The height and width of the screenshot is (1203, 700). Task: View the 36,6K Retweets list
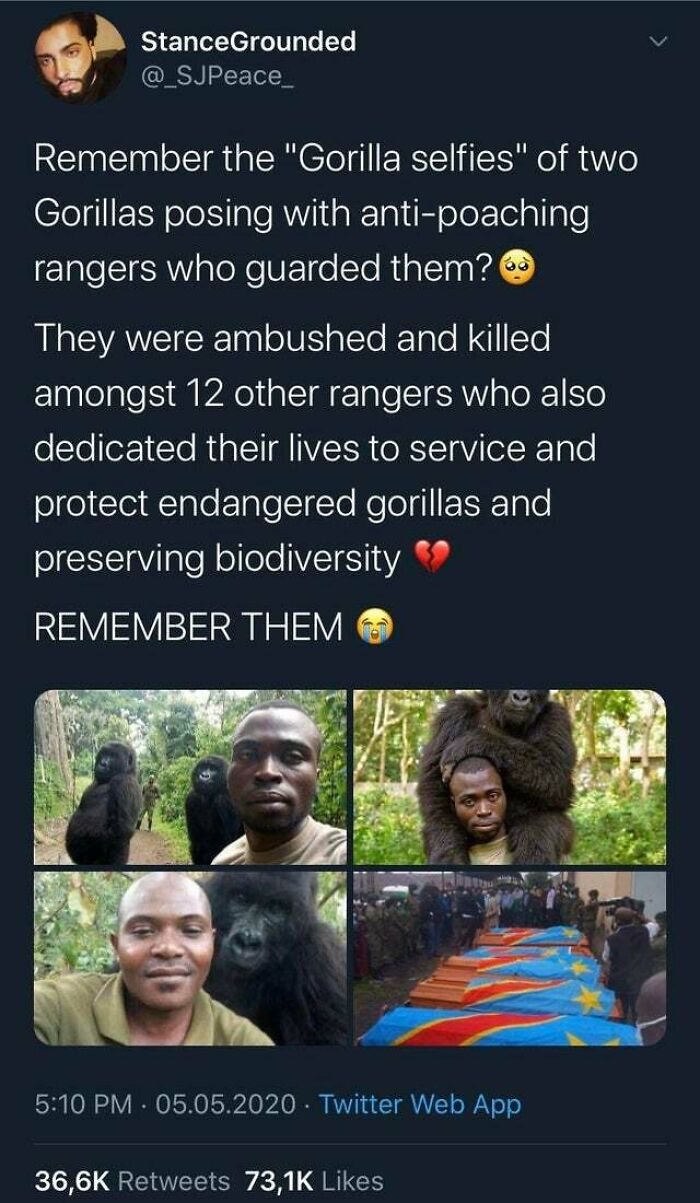(x=132, y=1180)
